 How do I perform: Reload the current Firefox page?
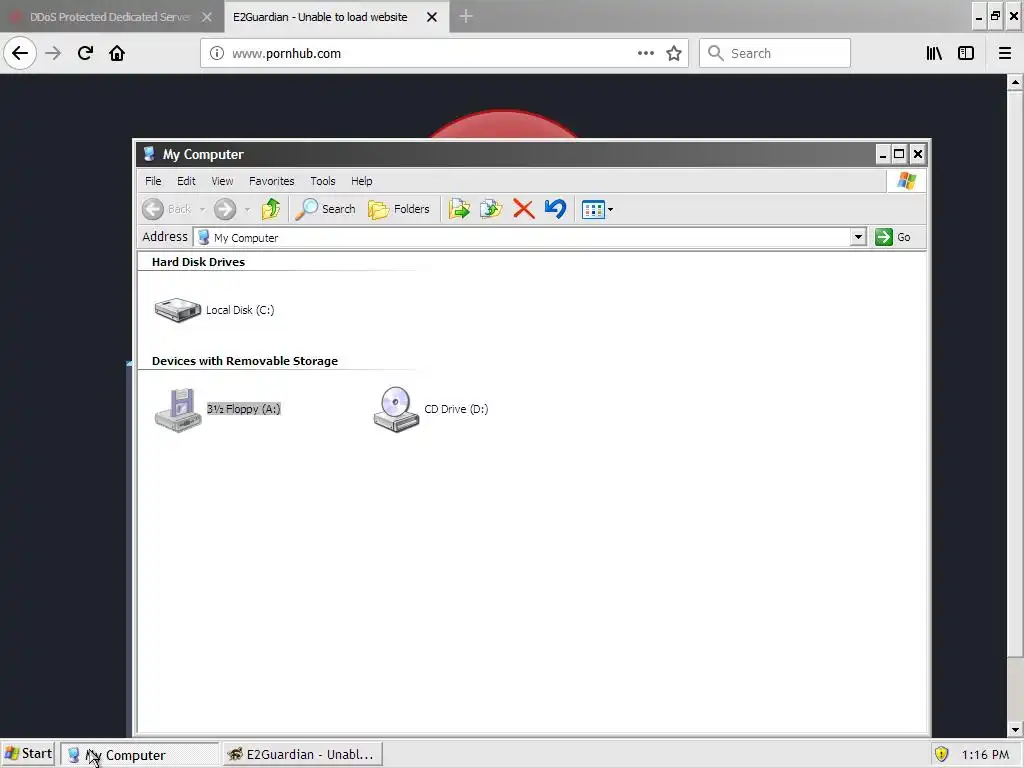(x=85, y=53)
